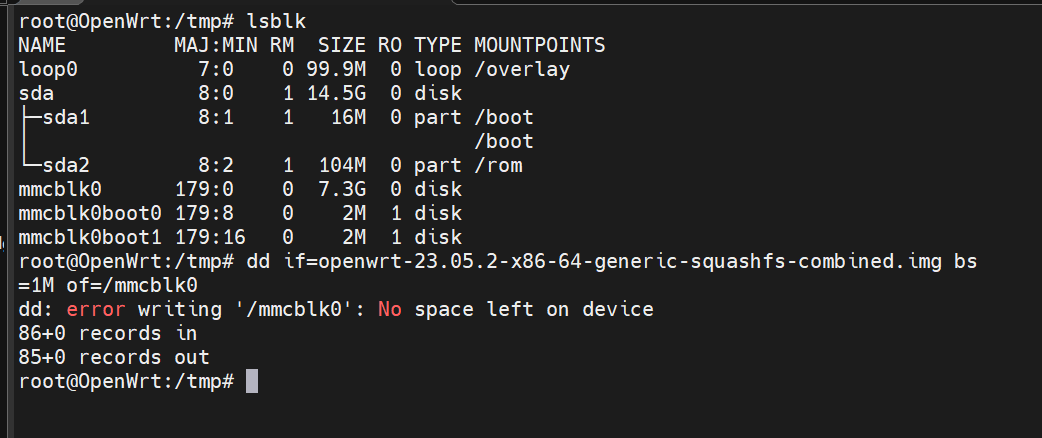This screenshot has height=438, width=1042.
Task: Select the sda1 partition row
Action: coord(276,118)
